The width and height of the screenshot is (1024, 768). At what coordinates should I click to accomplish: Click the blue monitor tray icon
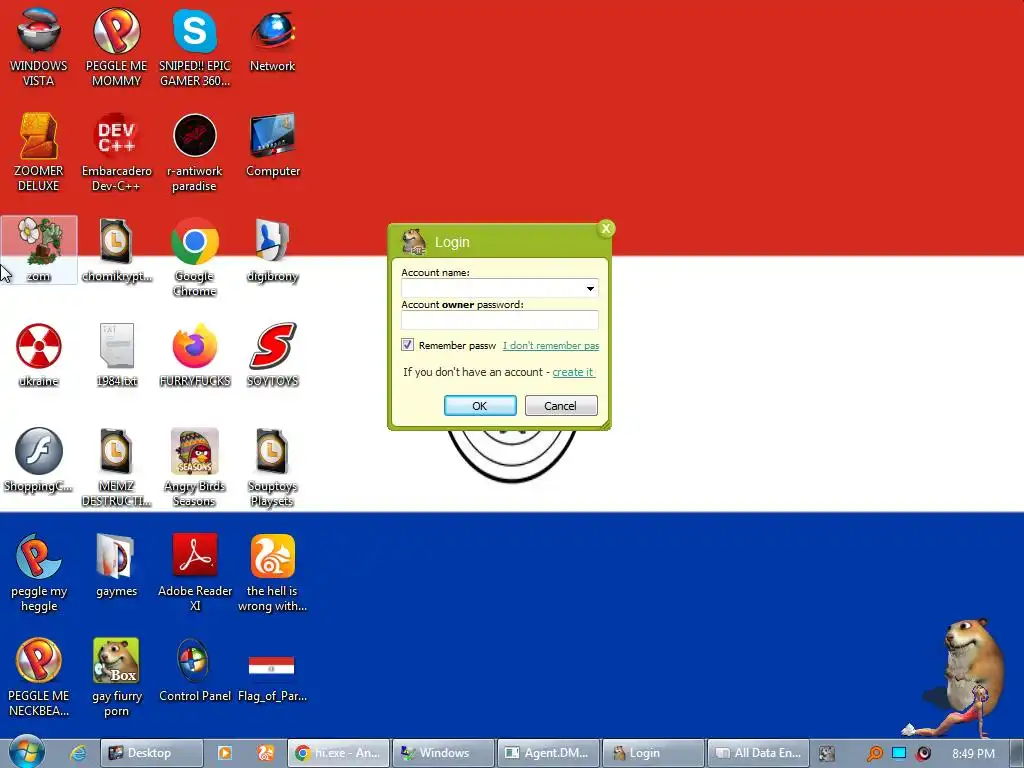tap(899, 753)
